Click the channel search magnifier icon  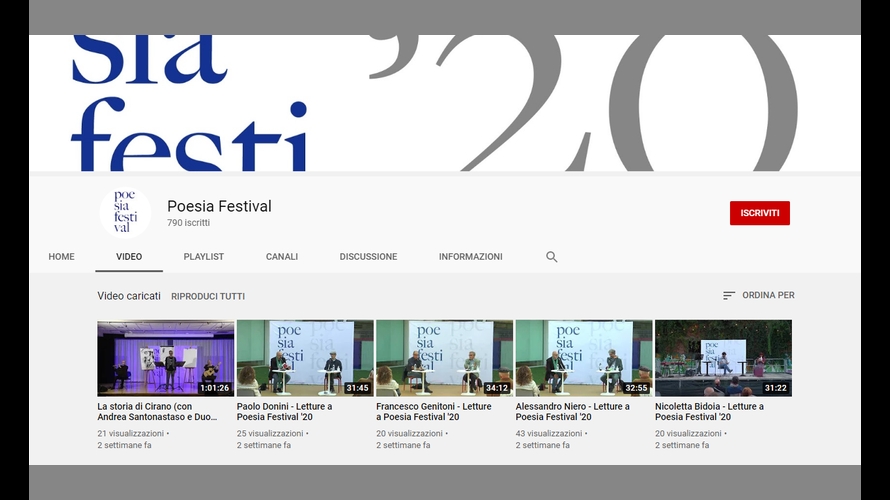click(551, 257)
